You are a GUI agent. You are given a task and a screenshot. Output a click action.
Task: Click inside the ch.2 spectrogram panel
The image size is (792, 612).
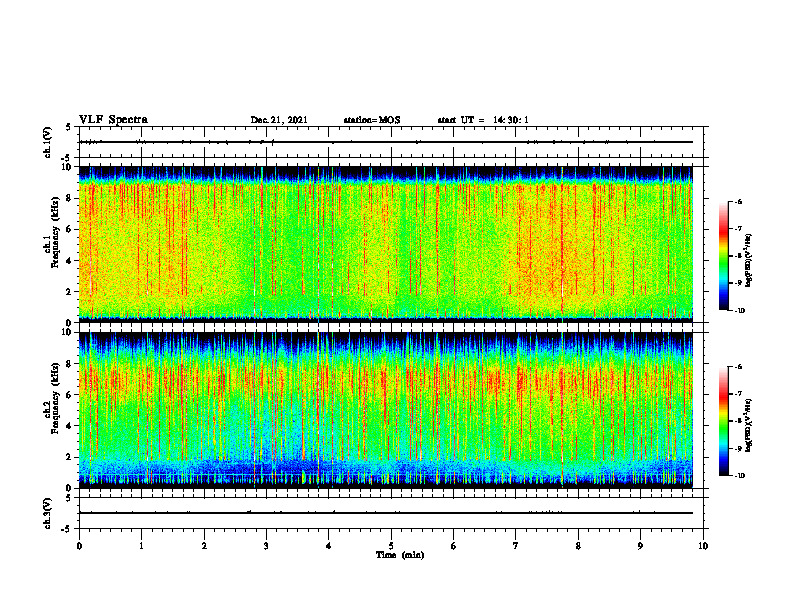pyautogui.click(x=385, y=410)
